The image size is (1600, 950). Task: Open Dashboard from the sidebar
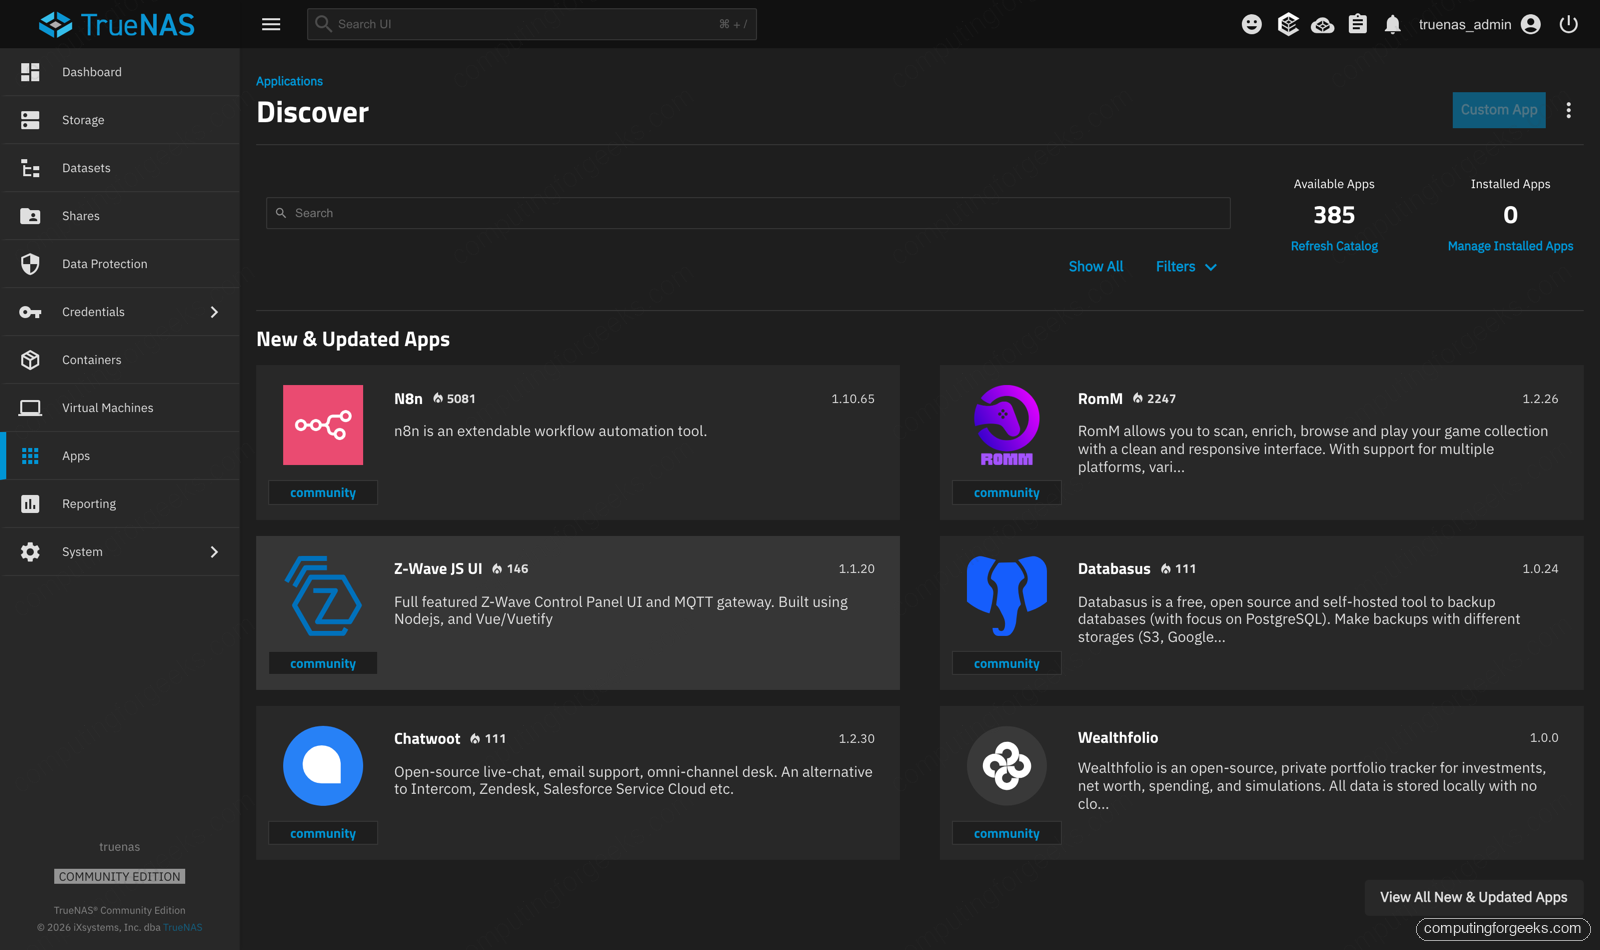(120, 72)
